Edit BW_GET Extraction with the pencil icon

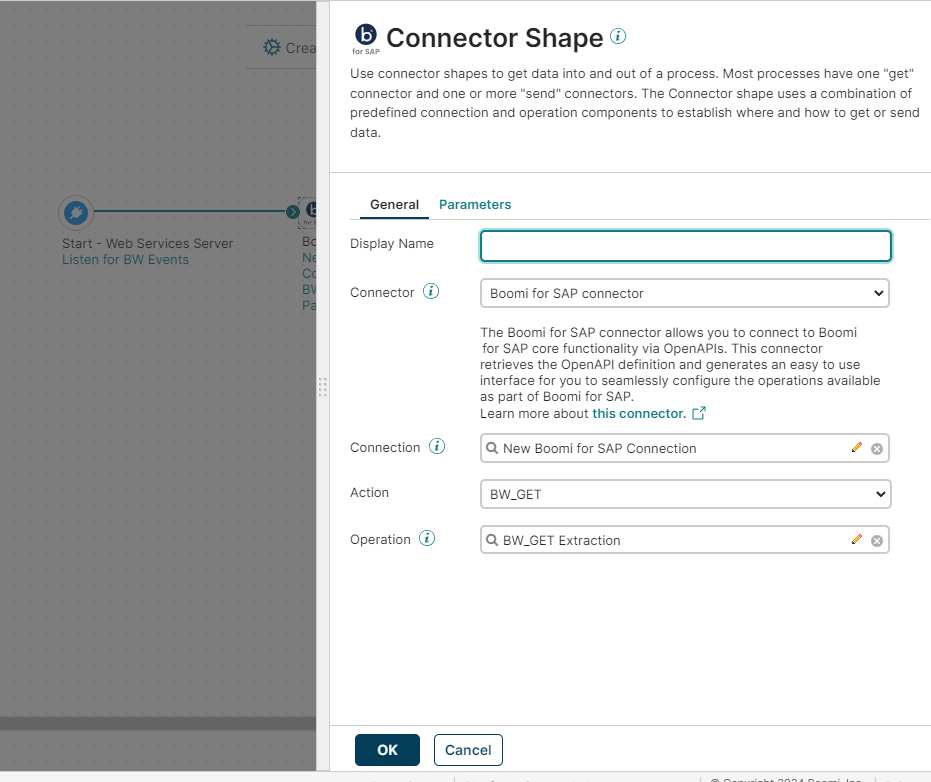coord(857,539)
